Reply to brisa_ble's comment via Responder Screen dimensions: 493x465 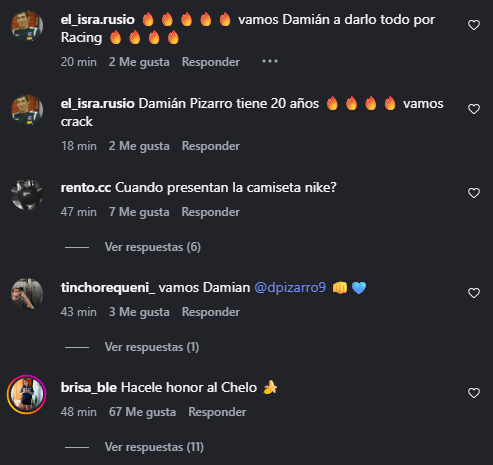coord(217,412)
